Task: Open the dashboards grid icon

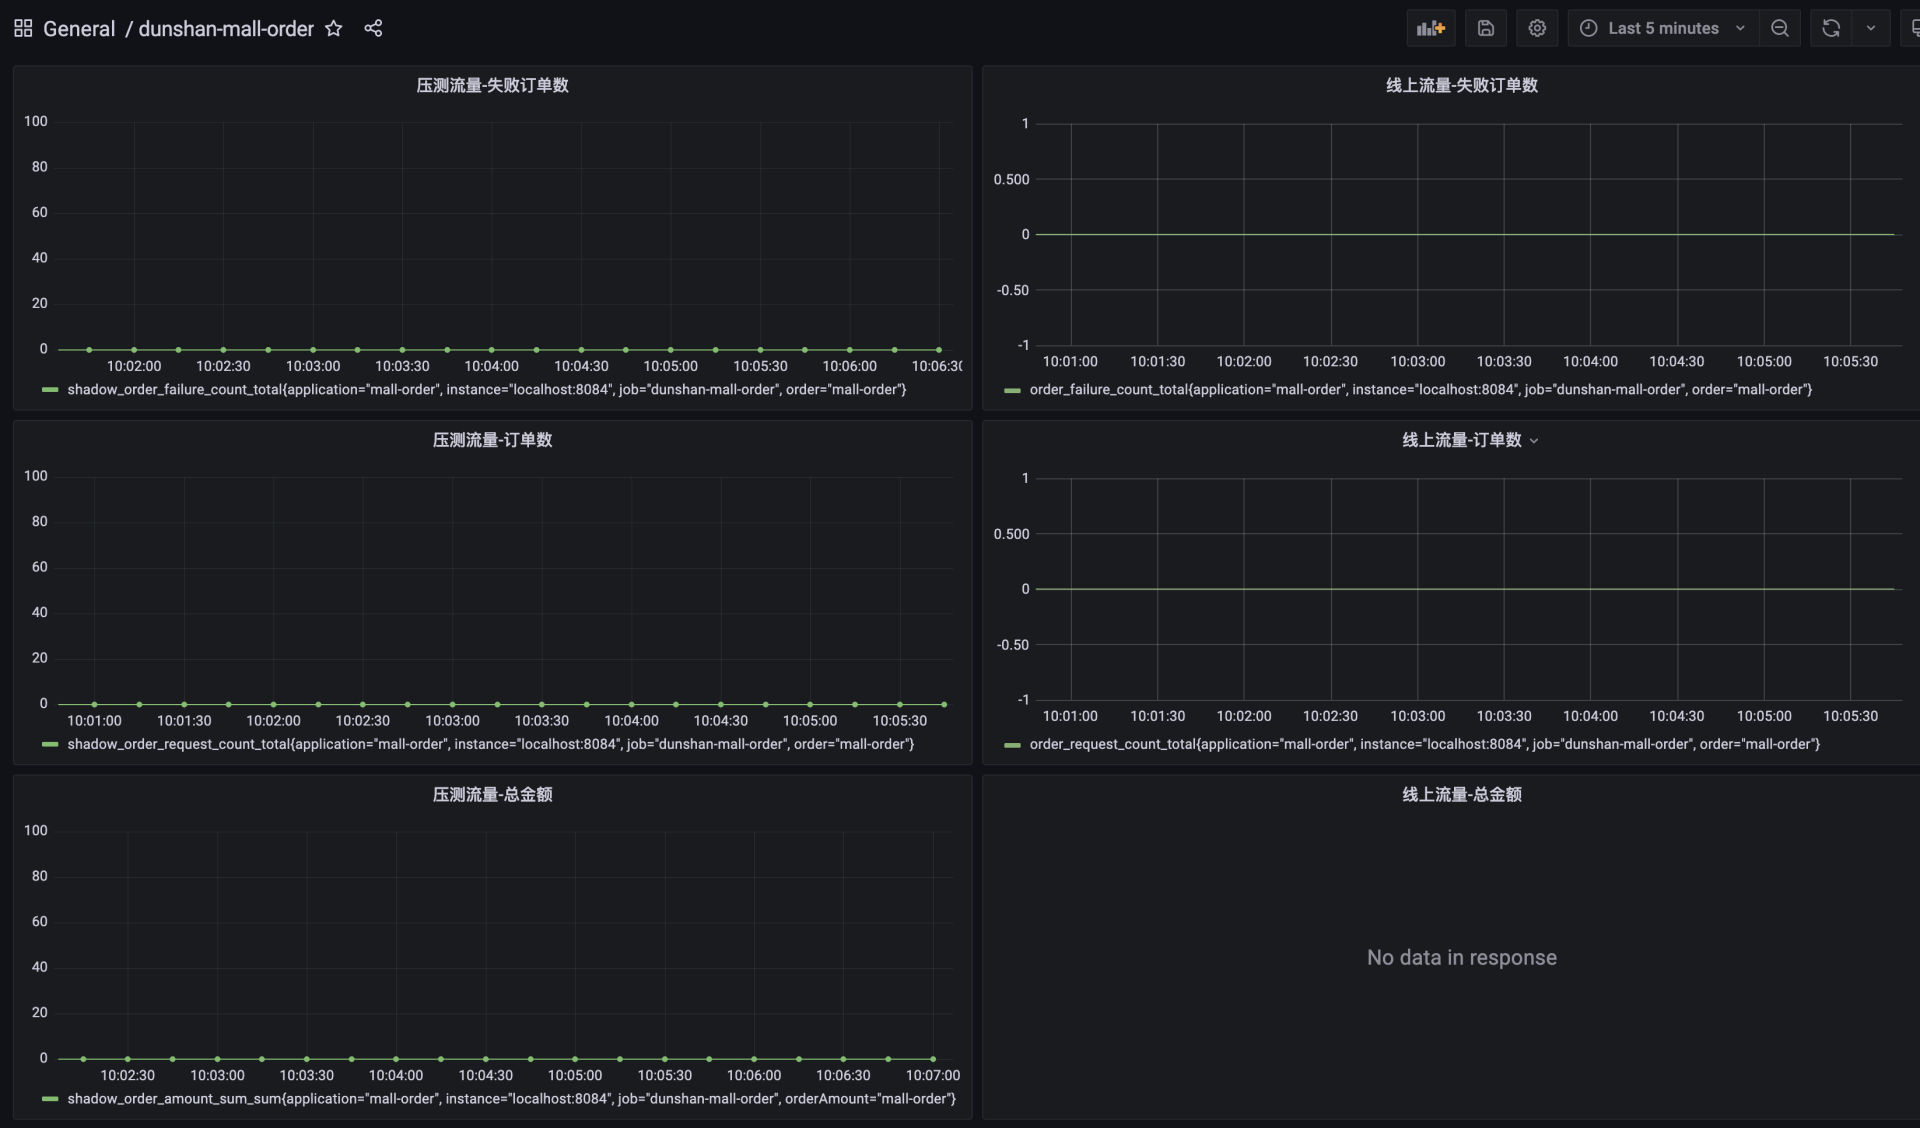Action: coord(23,28)
